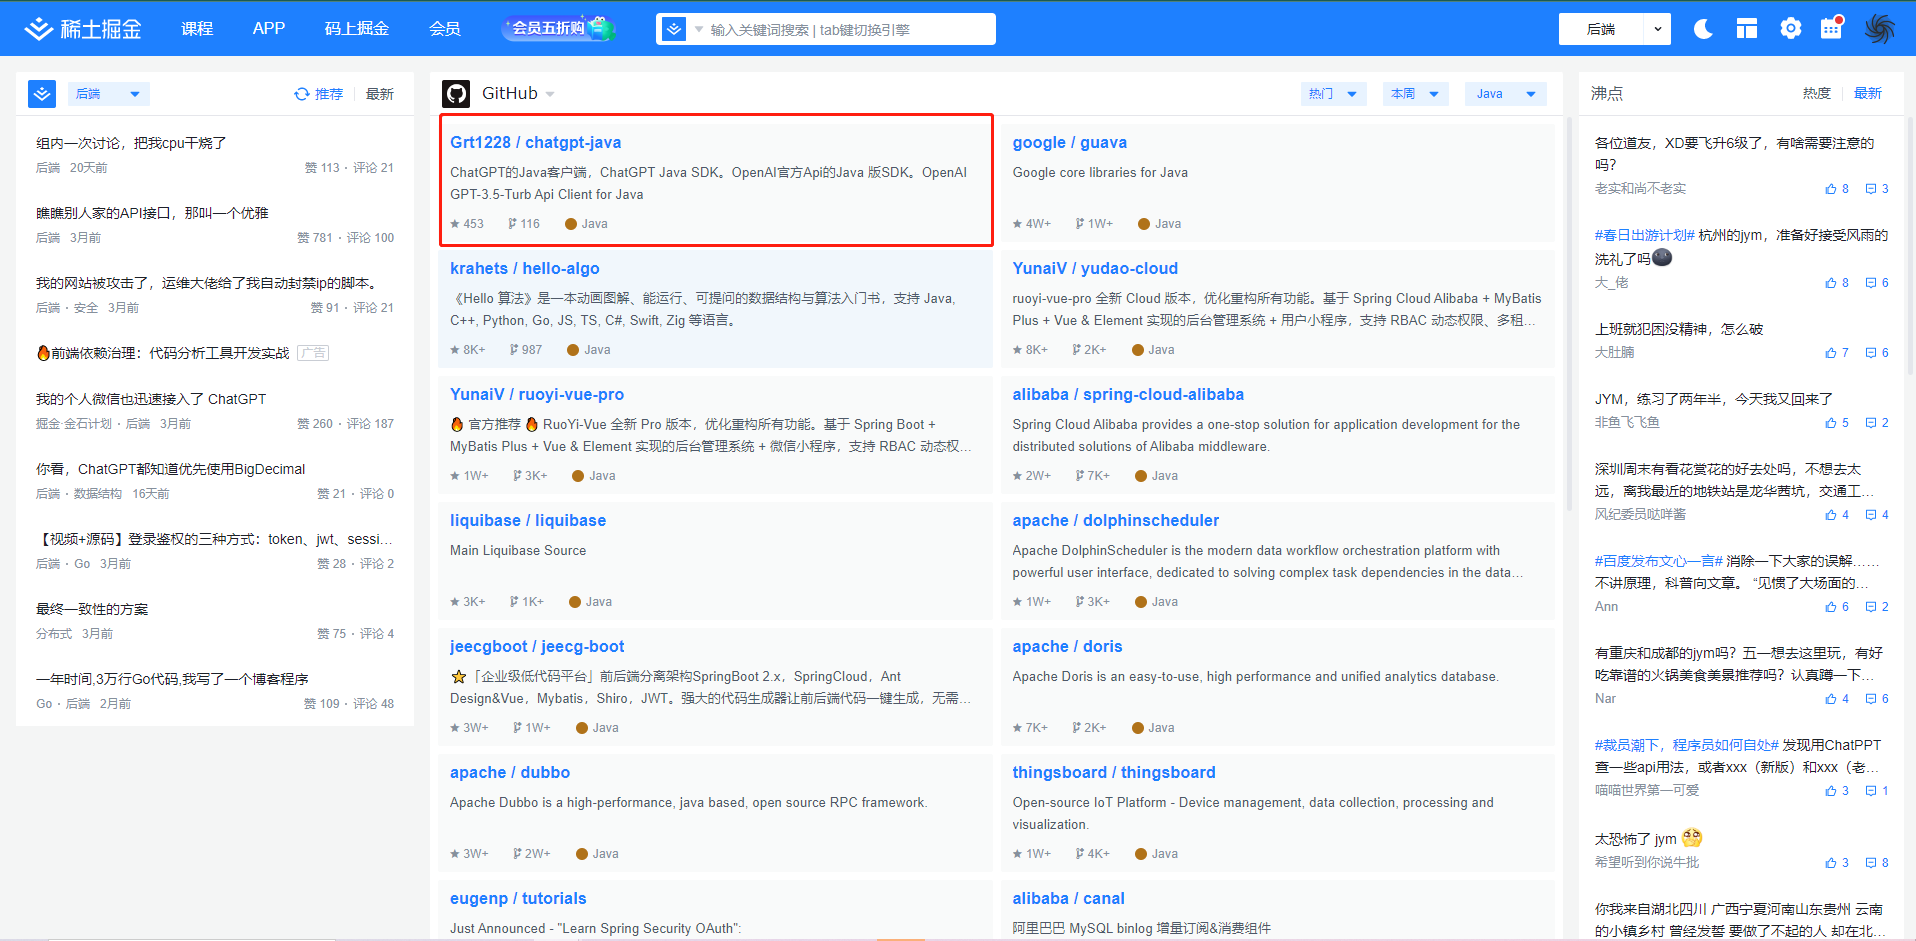
Task: Click the user avatar spiral icon
Action: 1880,29
